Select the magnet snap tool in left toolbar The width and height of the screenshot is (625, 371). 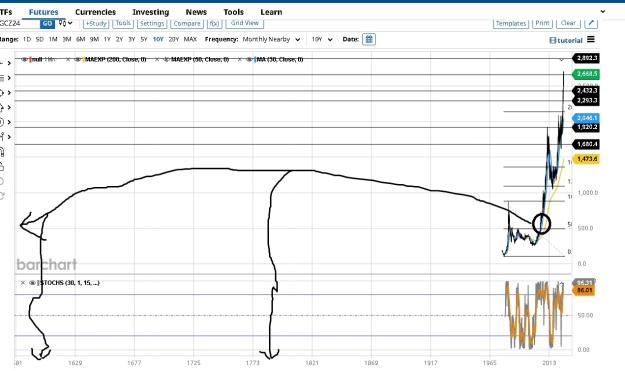click(x=2, y=151)
